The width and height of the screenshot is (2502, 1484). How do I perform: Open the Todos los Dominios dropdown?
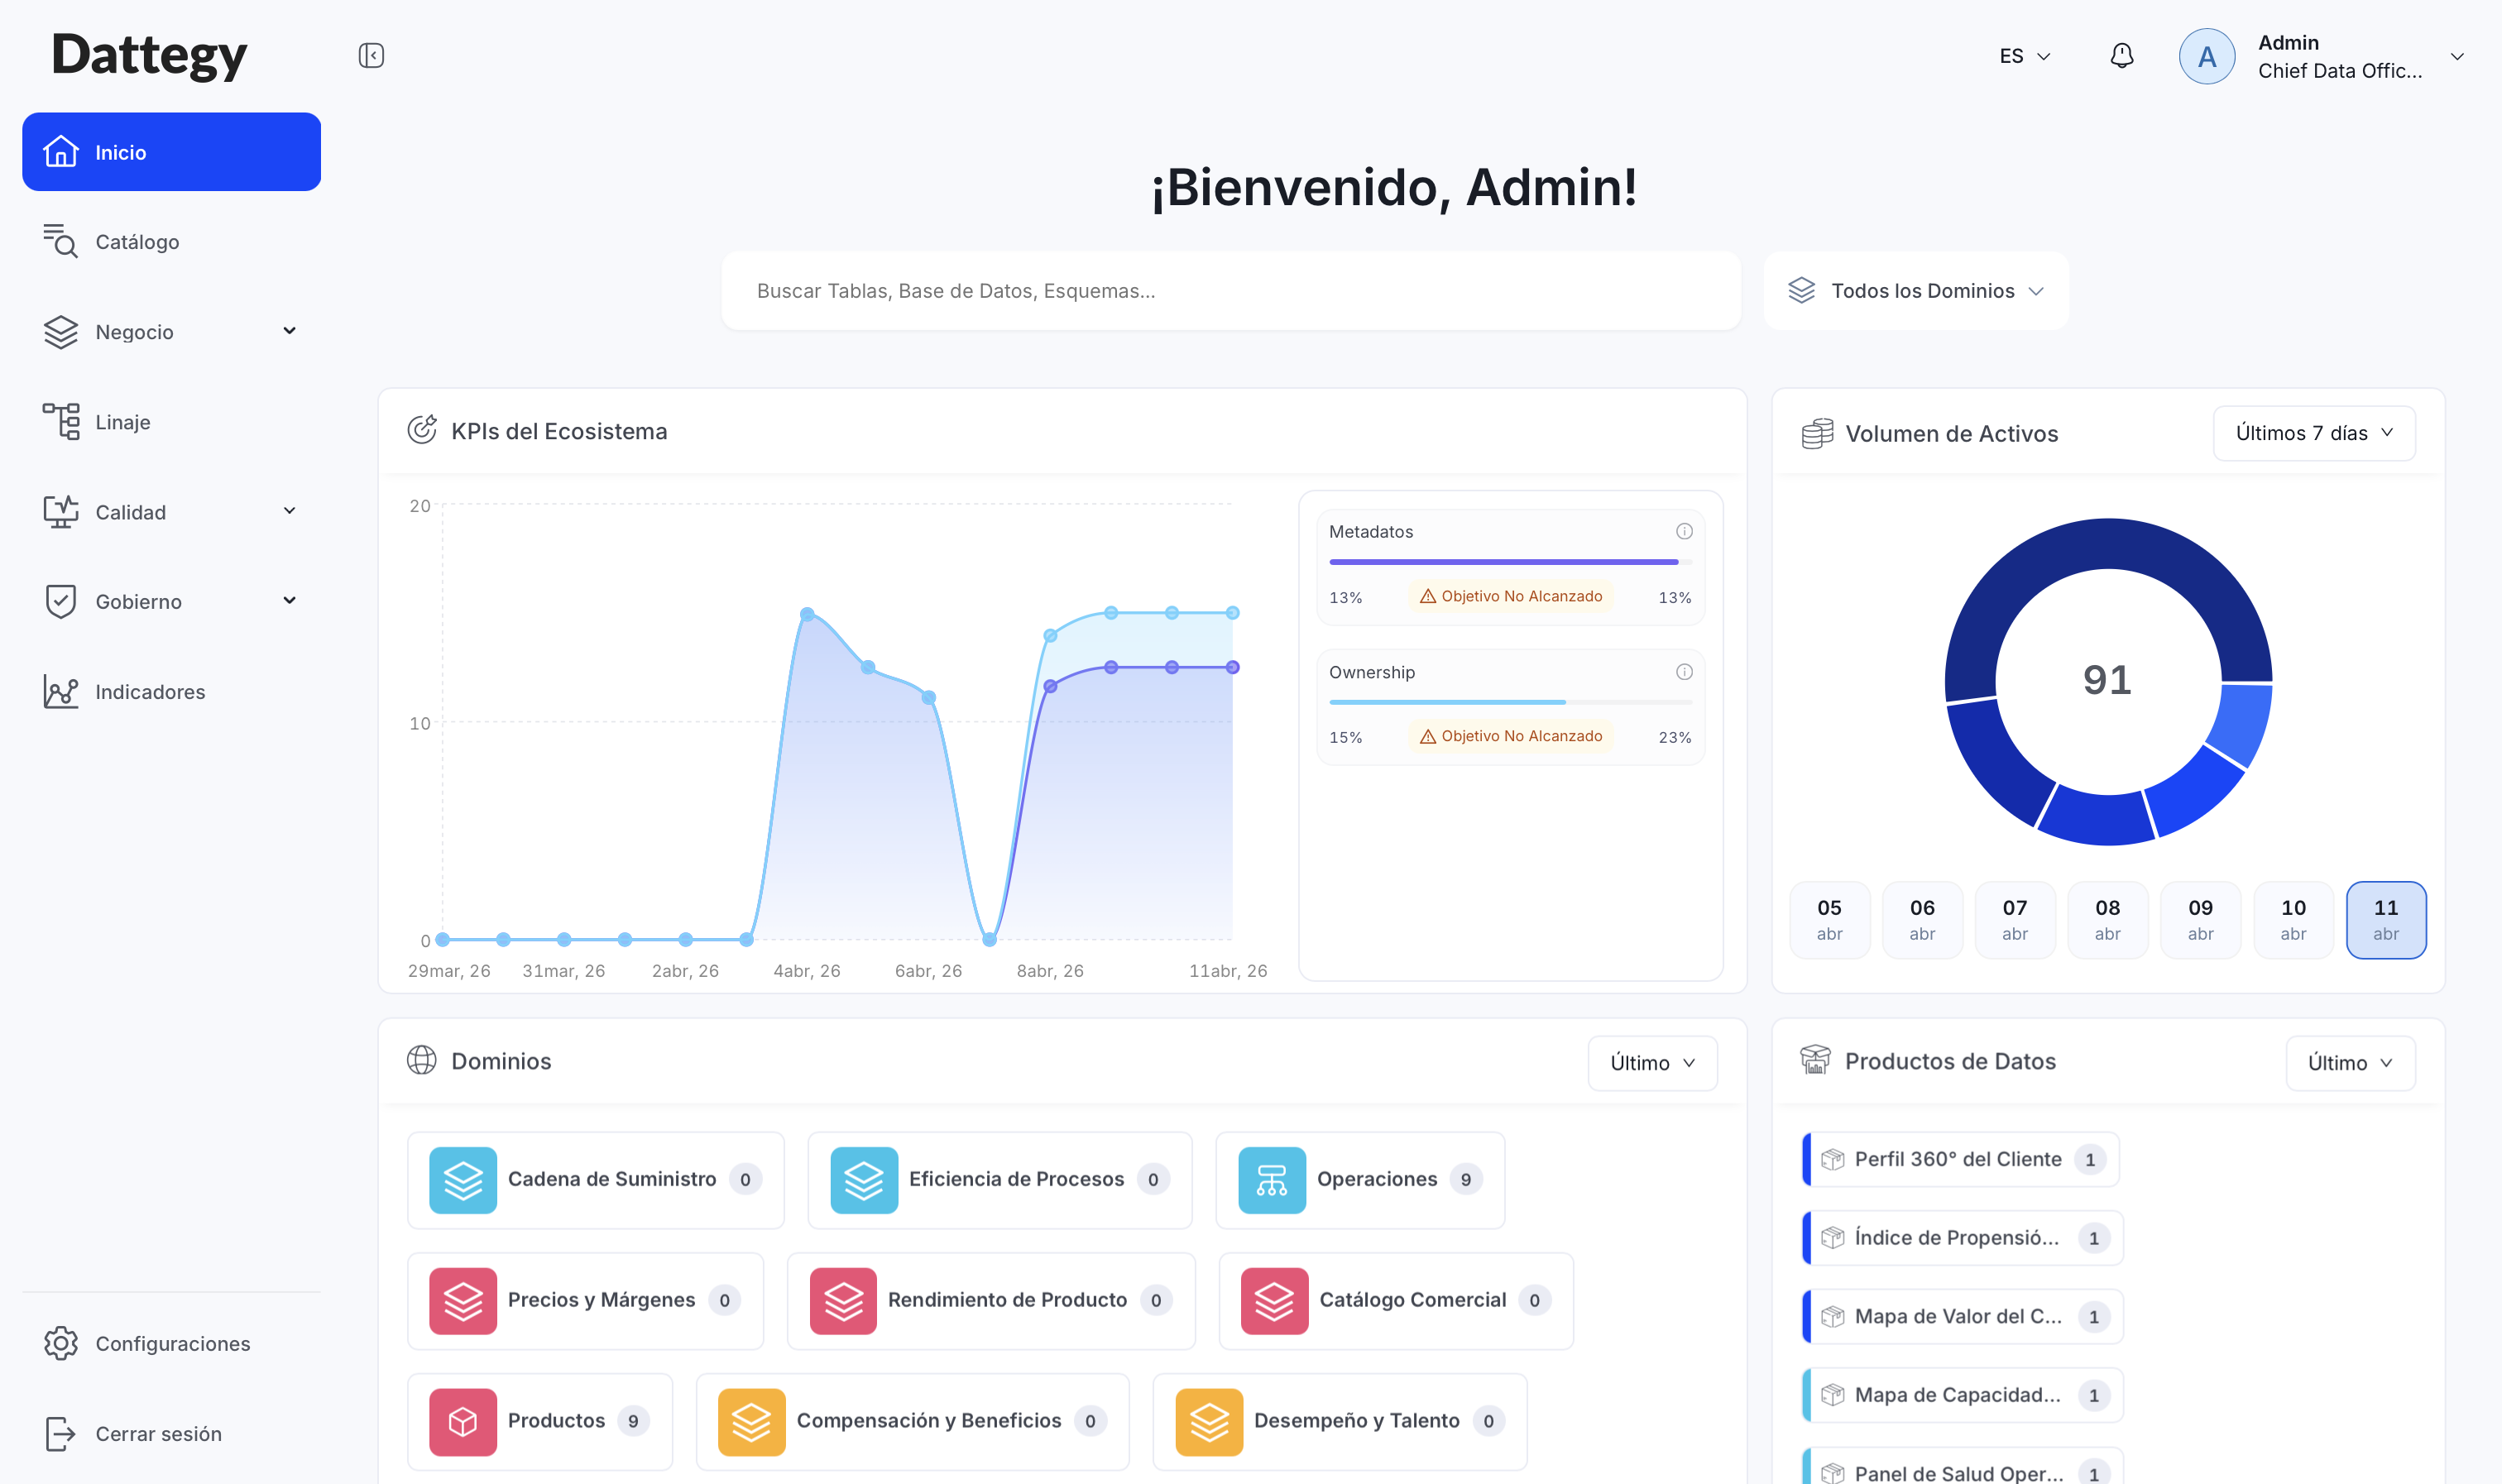pyautogui.click(x=1915, y=291)
